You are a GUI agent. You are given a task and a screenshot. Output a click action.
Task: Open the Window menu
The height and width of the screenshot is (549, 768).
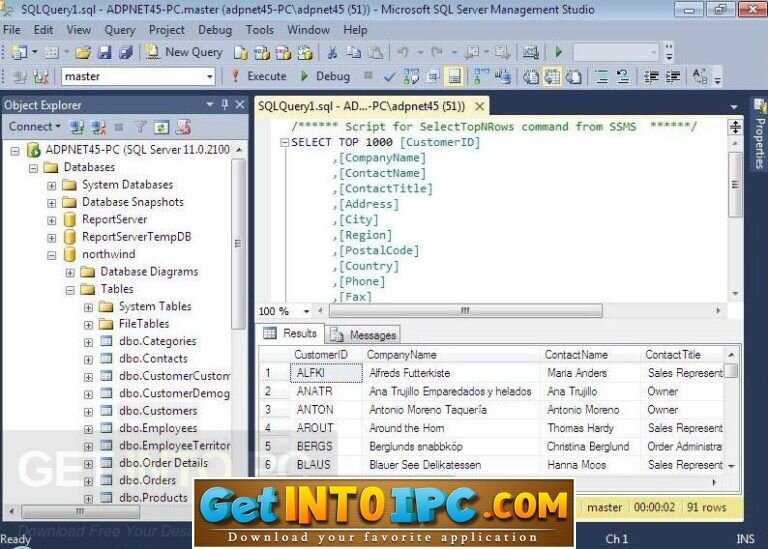[308, 30]
